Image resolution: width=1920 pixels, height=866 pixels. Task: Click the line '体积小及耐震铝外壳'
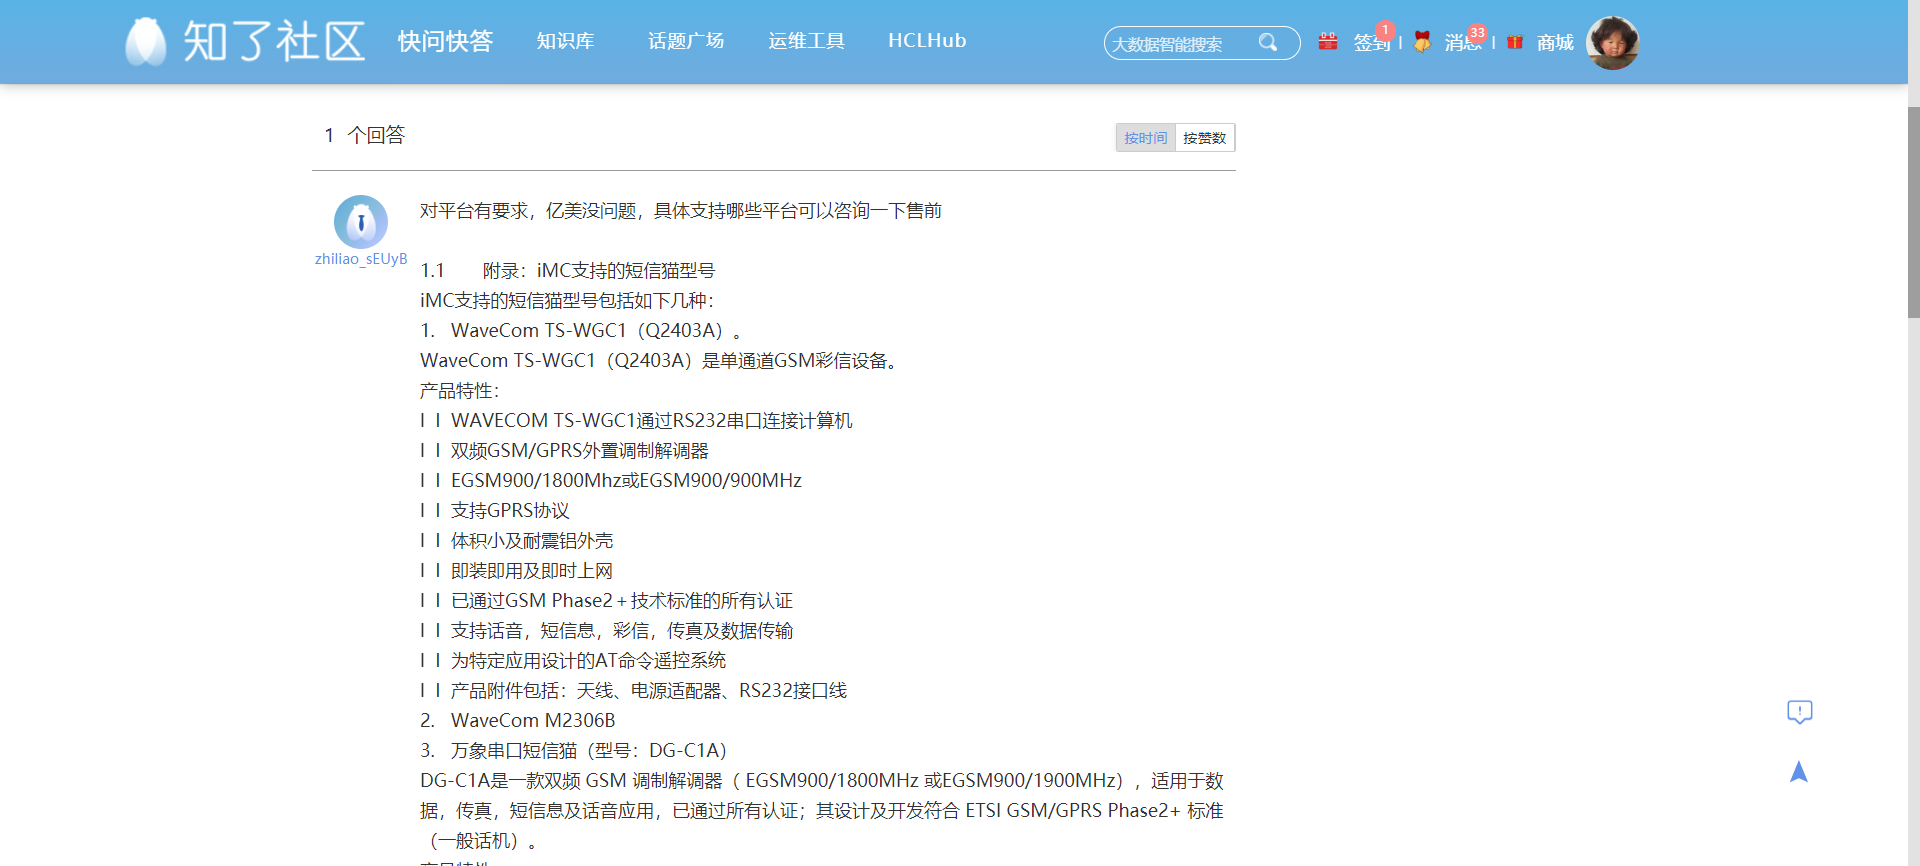532,541
